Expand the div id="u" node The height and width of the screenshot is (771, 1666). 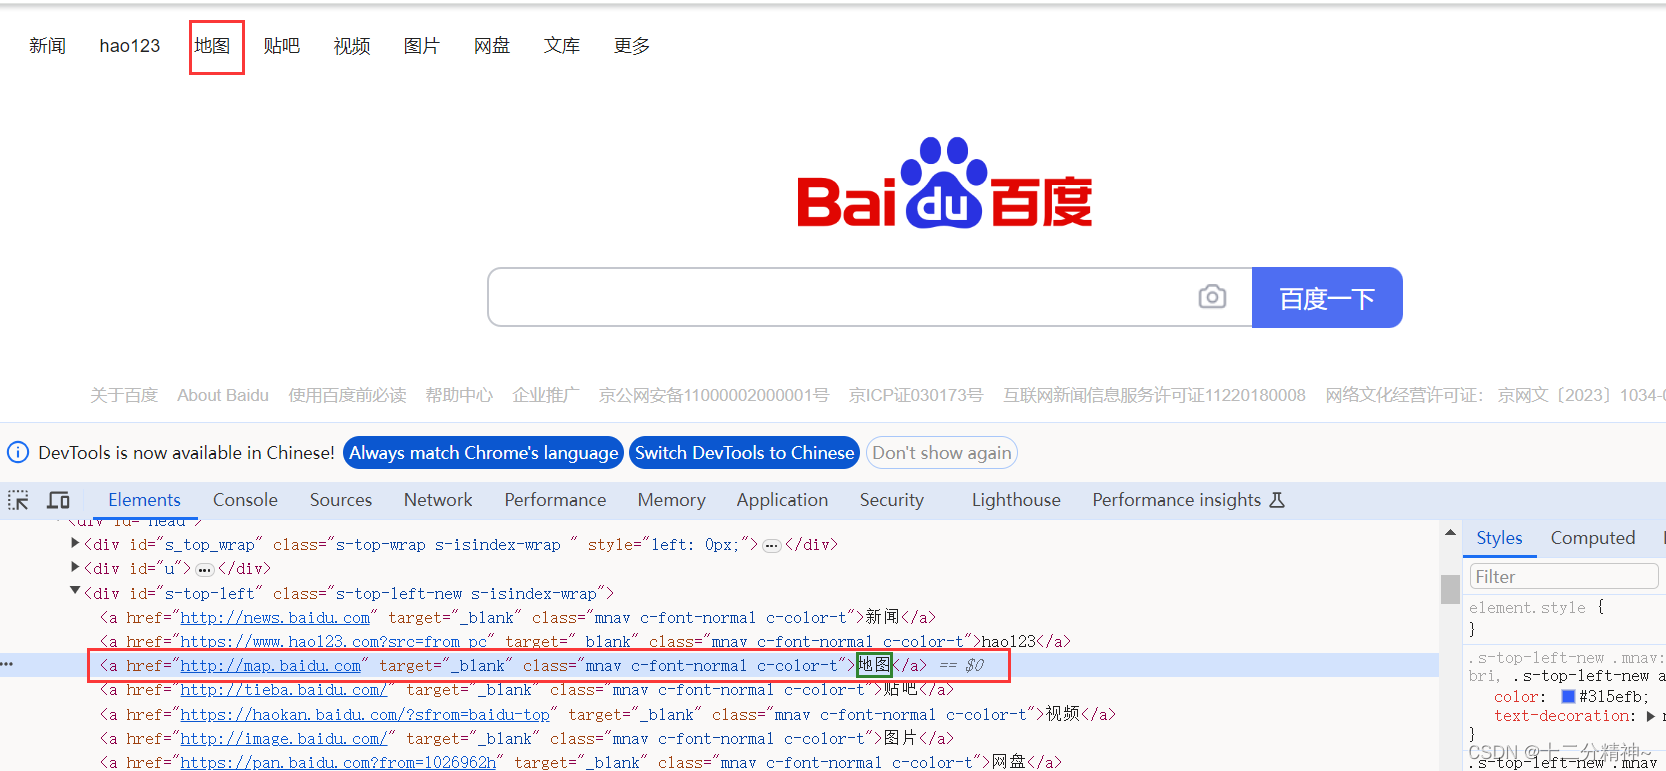pos(75,567)
